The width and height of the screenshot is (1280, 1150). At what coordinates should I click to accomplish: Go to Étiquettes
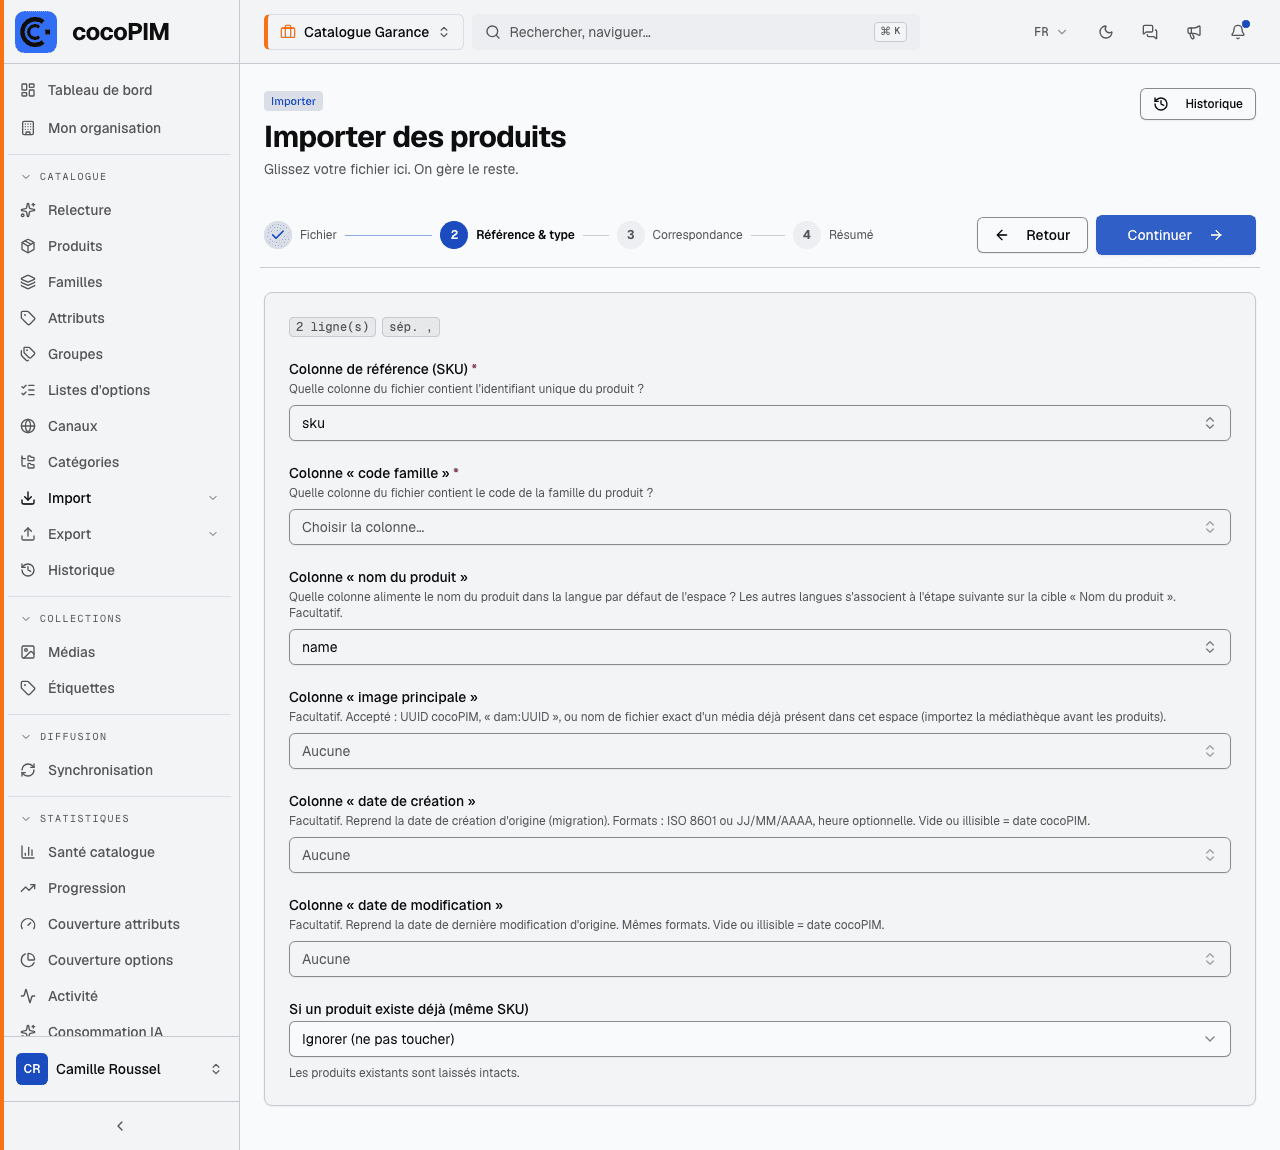point(120,688)
